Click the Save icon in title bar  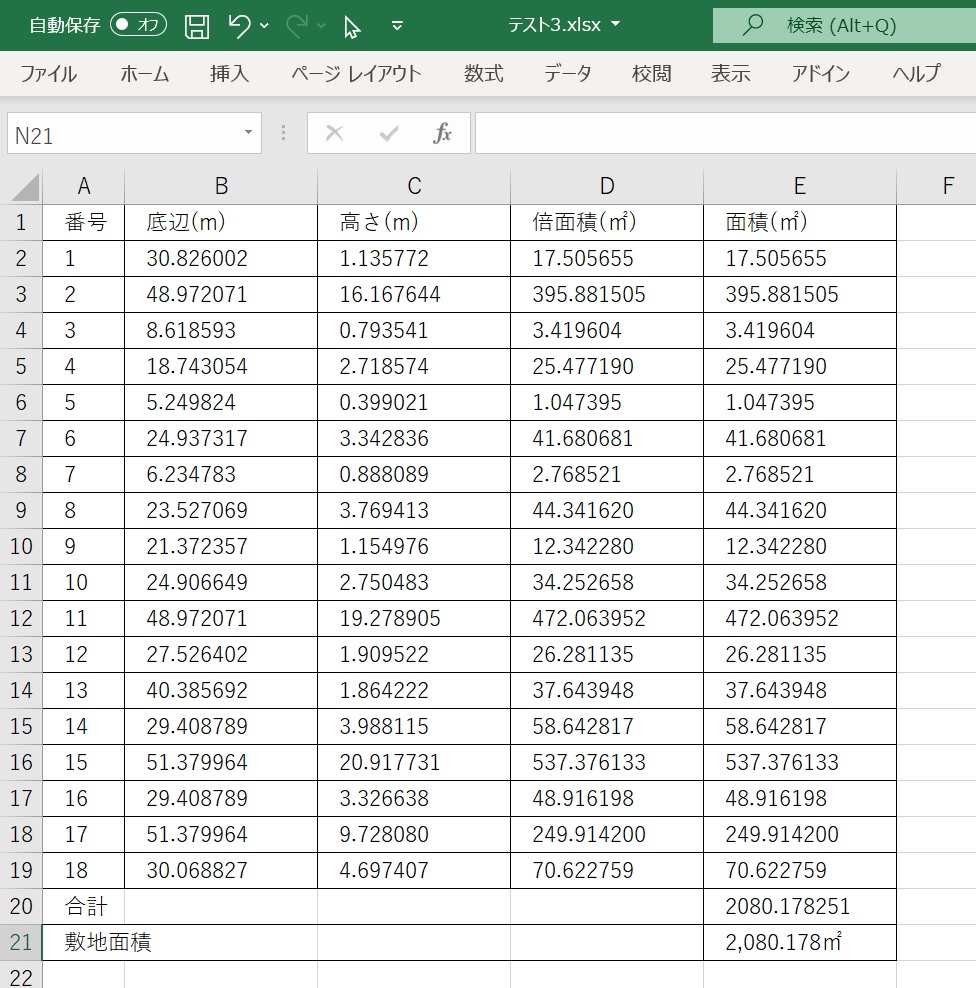click(198, 26)
